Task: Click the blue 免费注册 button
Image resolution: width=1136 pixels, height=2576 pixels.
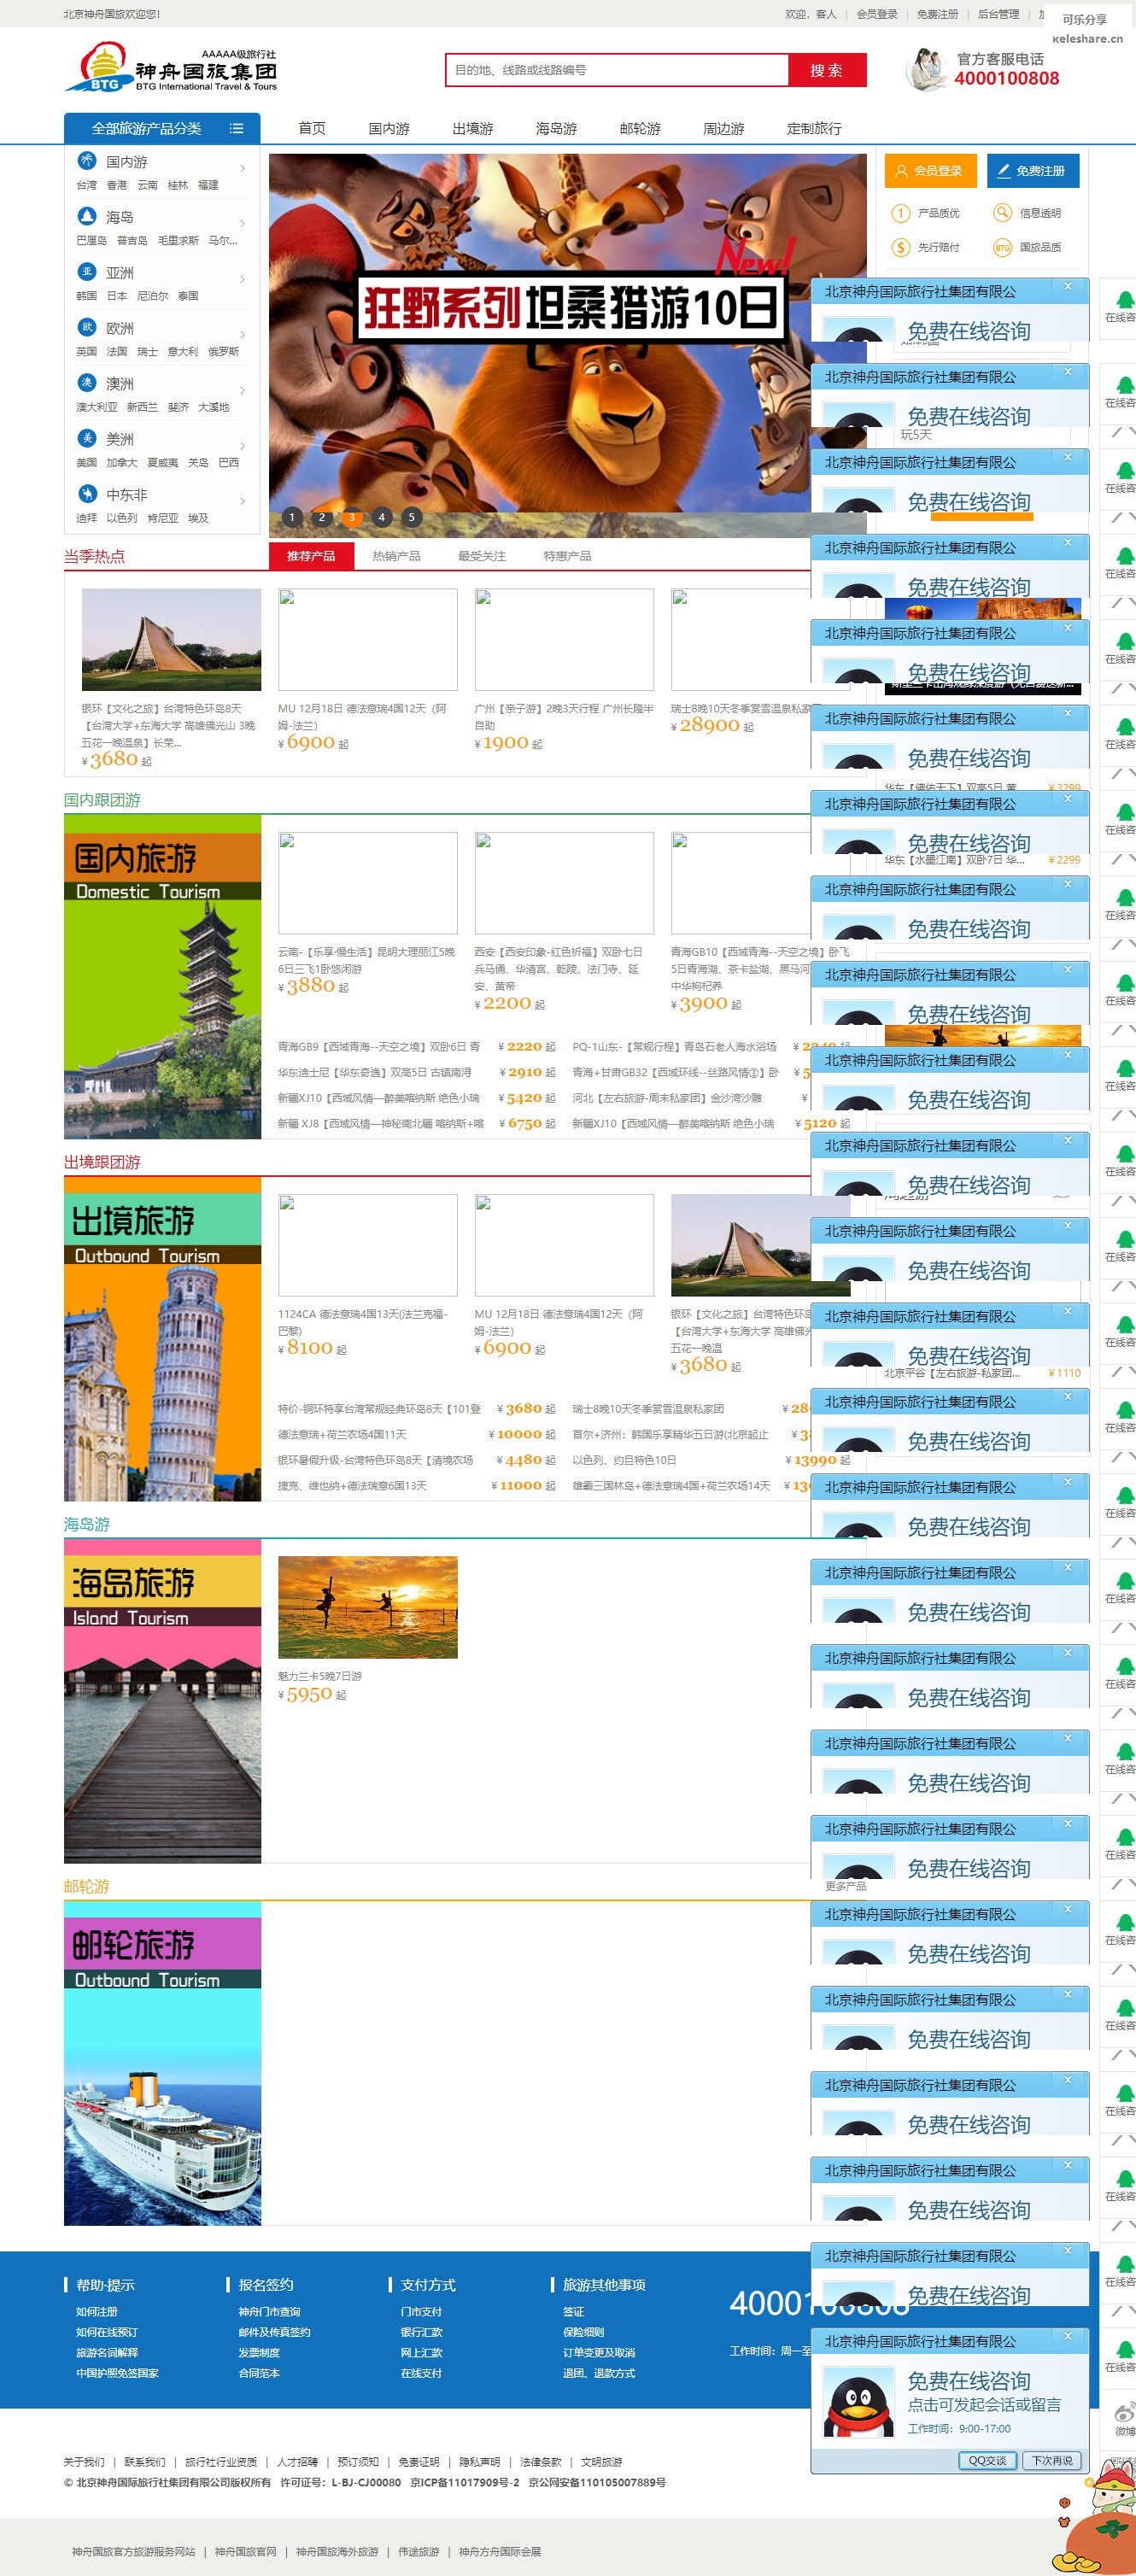Action: point(1032,171)
